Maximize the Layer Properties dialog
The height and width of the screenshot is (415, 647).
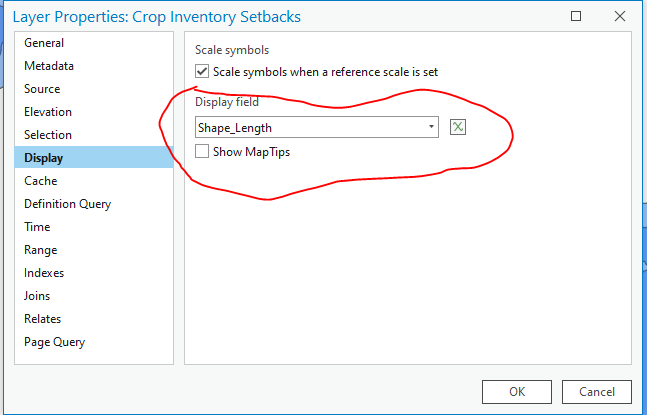(576, 16)
